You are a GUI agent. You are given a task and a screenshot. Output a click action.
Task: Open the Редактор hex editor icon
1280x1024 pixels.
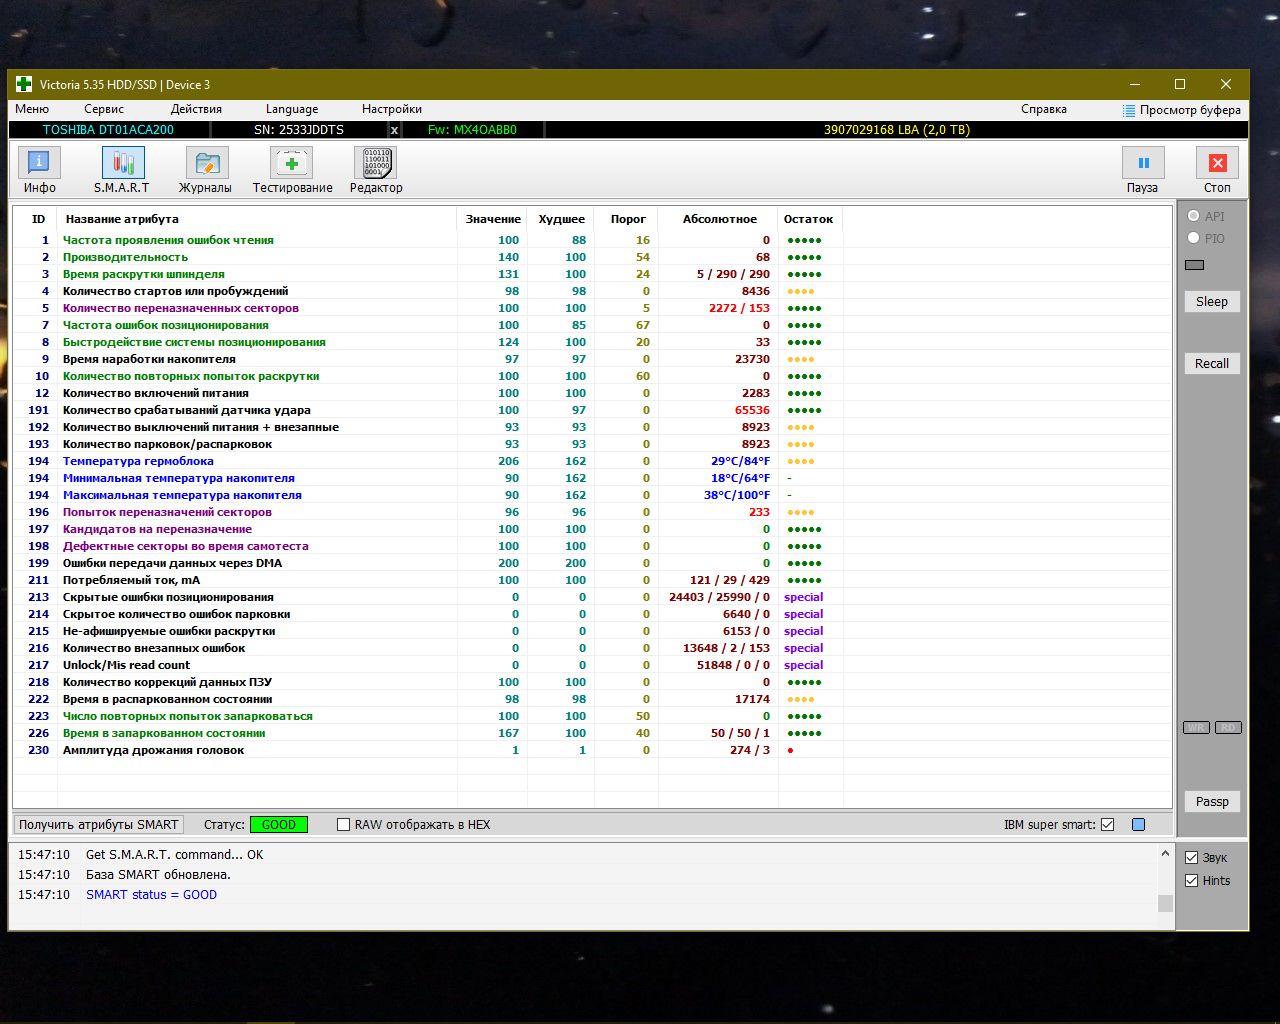pyautogui.click(x=376, y=163)
